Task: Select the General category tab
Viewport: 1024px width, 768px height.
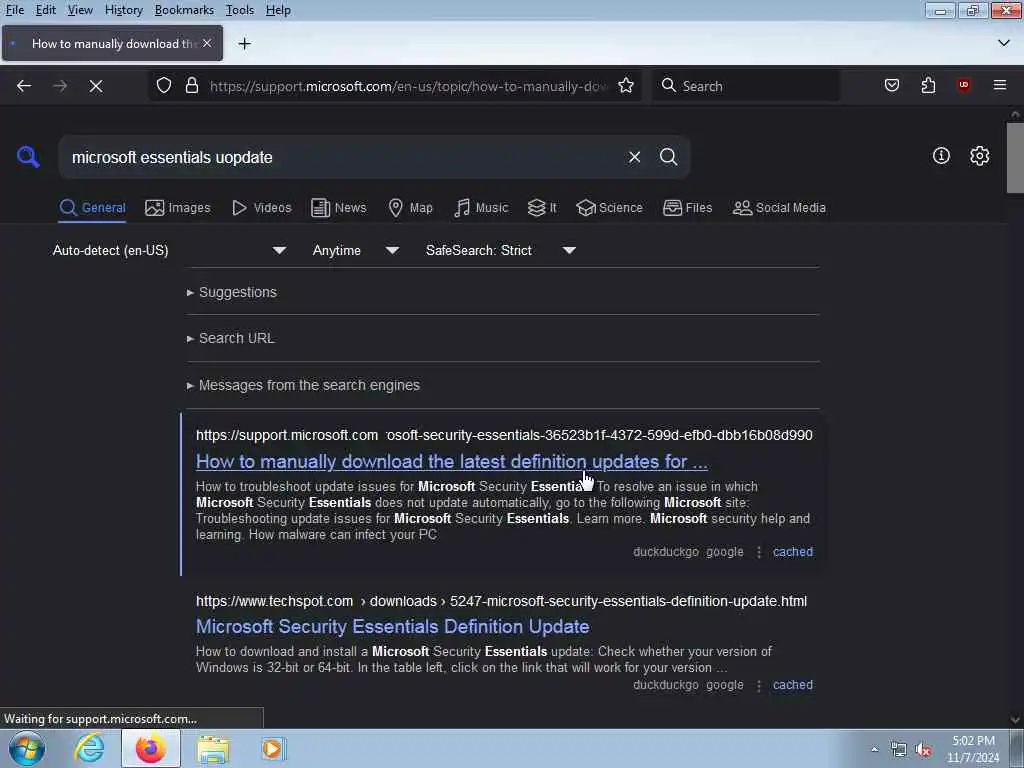Action: [x=92, y=208]
